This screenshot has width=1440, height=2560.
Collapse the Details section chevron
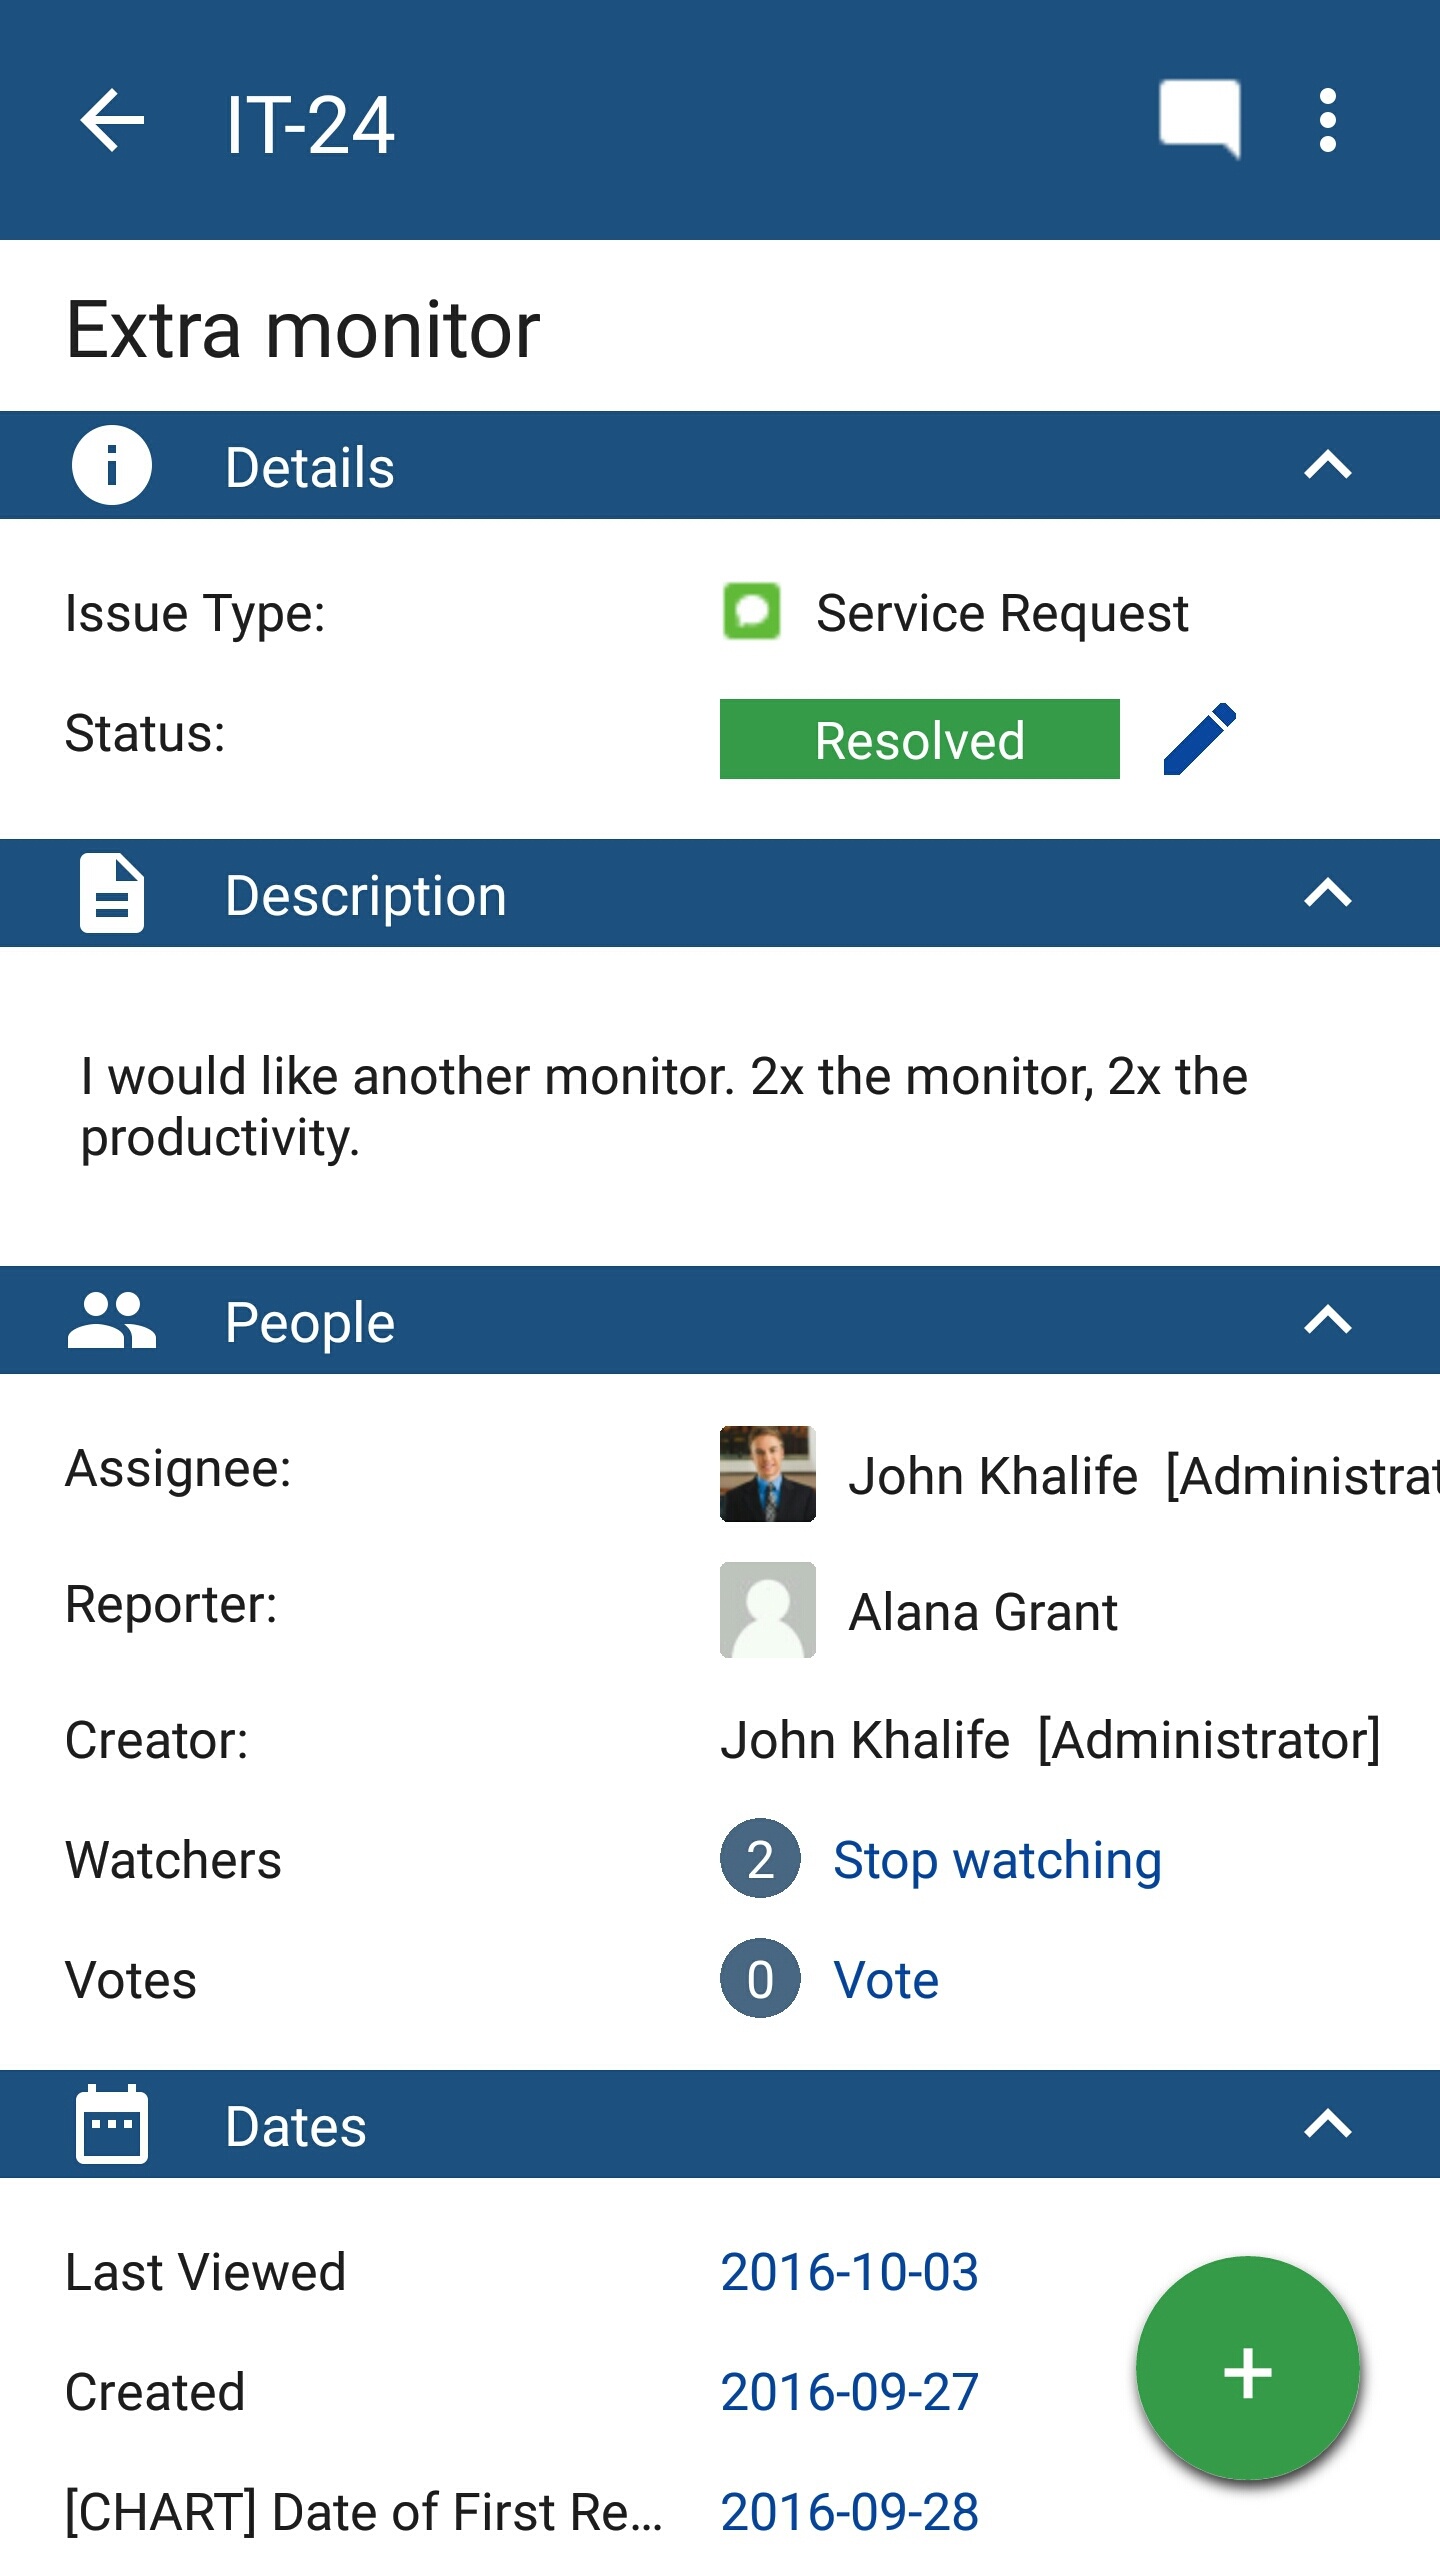1327,465
